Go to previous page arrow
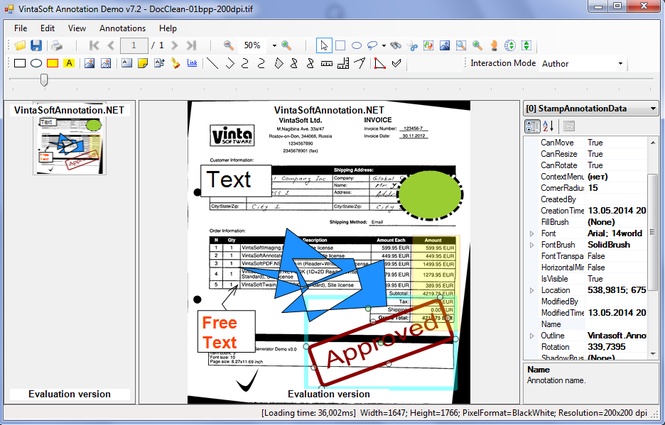The image size is (665, 425). [x=111, y=45]
